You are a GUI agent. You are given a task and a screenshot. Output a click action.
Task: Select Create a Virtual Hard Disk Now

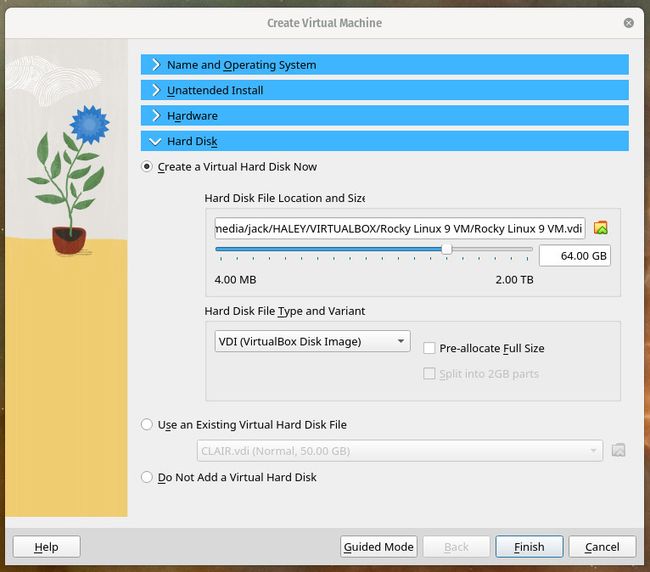pos(147,167)
